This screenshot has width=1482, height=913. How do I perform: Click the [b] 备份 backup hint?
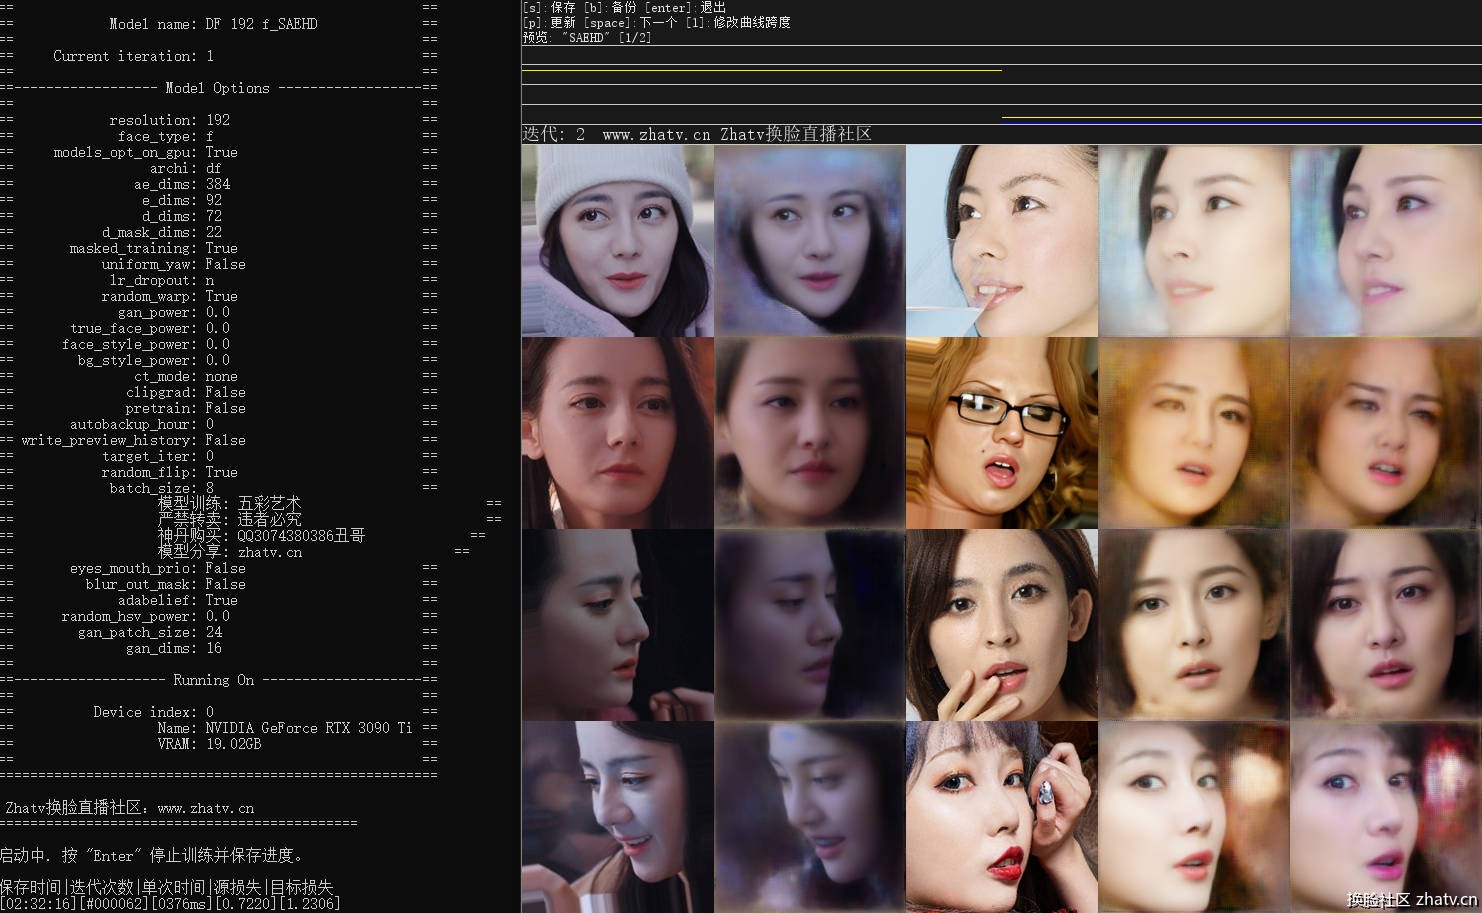click(x=609, y=7)
